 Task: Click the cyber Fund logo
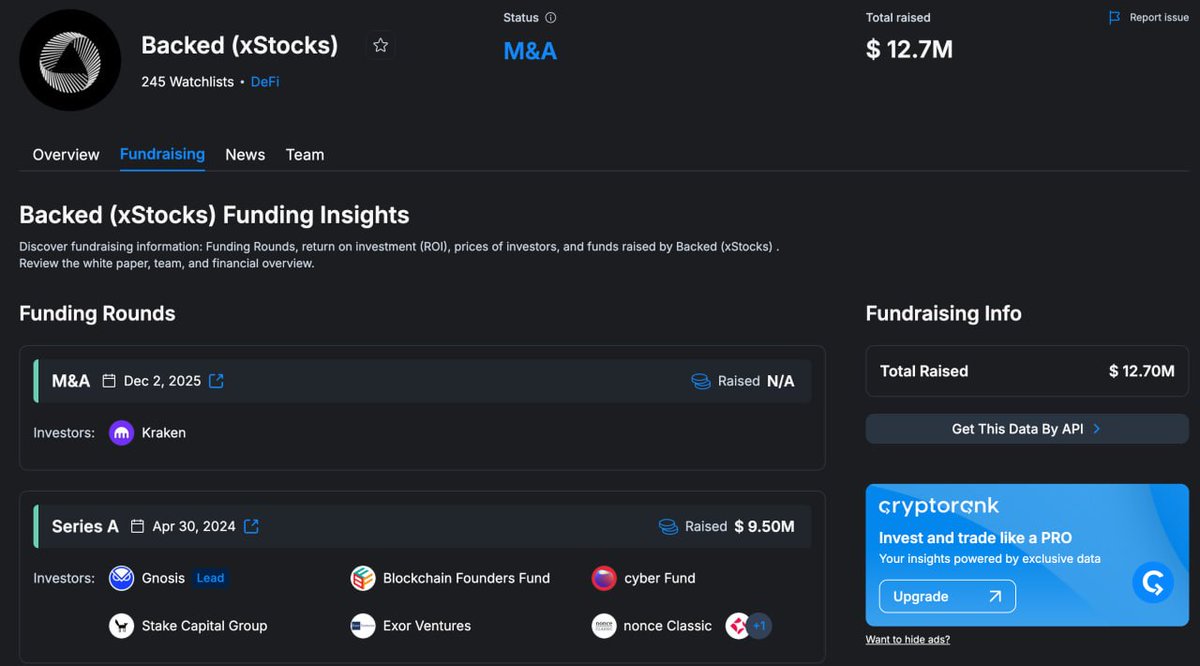pyautogui.click(x=604, y=578)
